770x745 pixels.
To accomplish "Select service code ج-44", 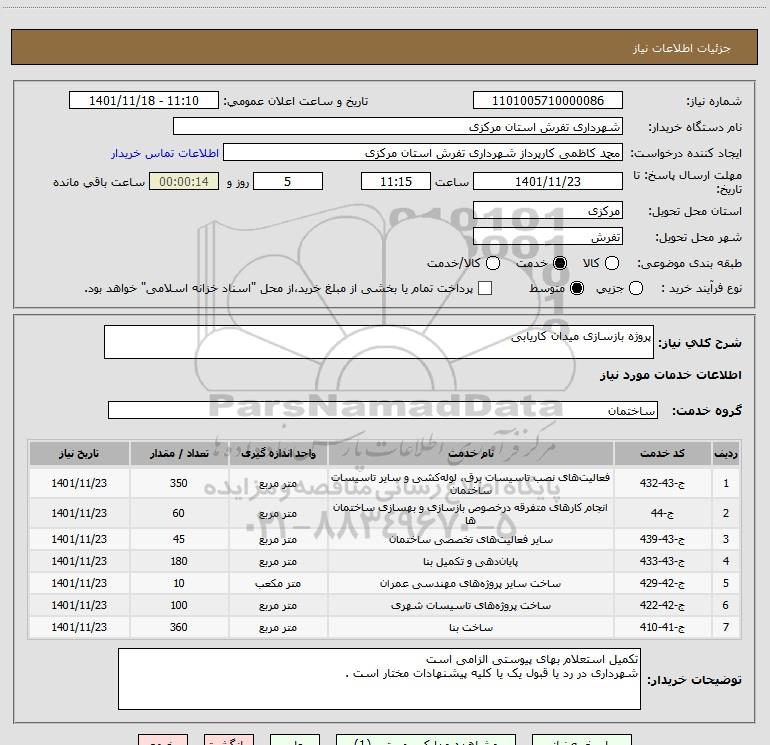I will click(662, 513).
